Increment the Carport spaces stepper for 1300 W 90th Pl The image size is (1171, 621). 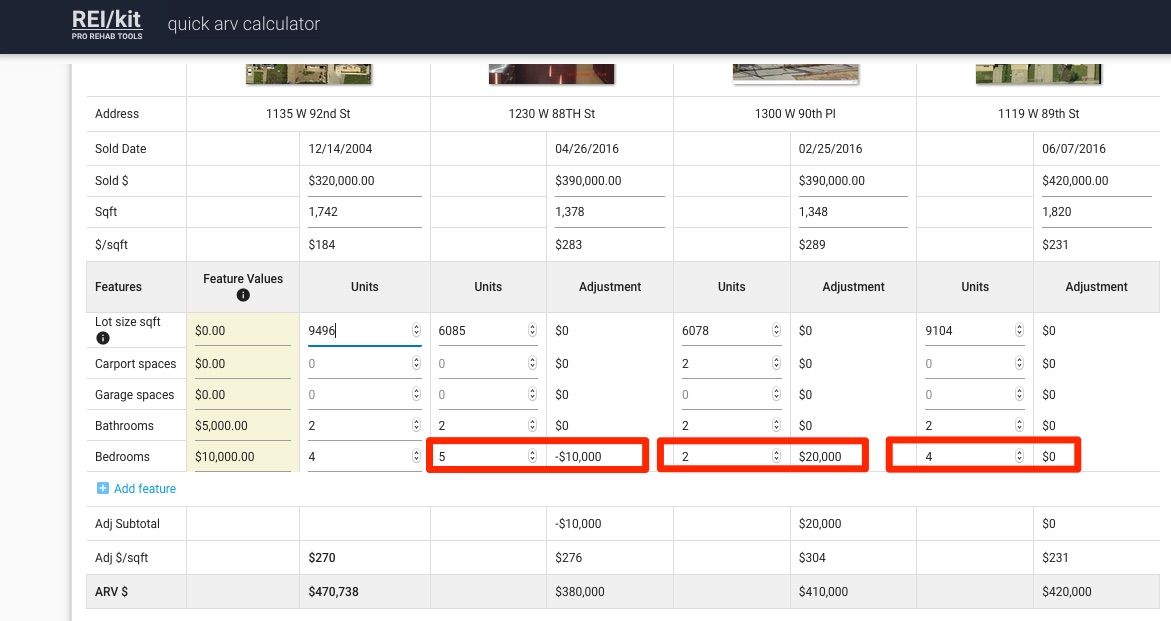point(775,358)
